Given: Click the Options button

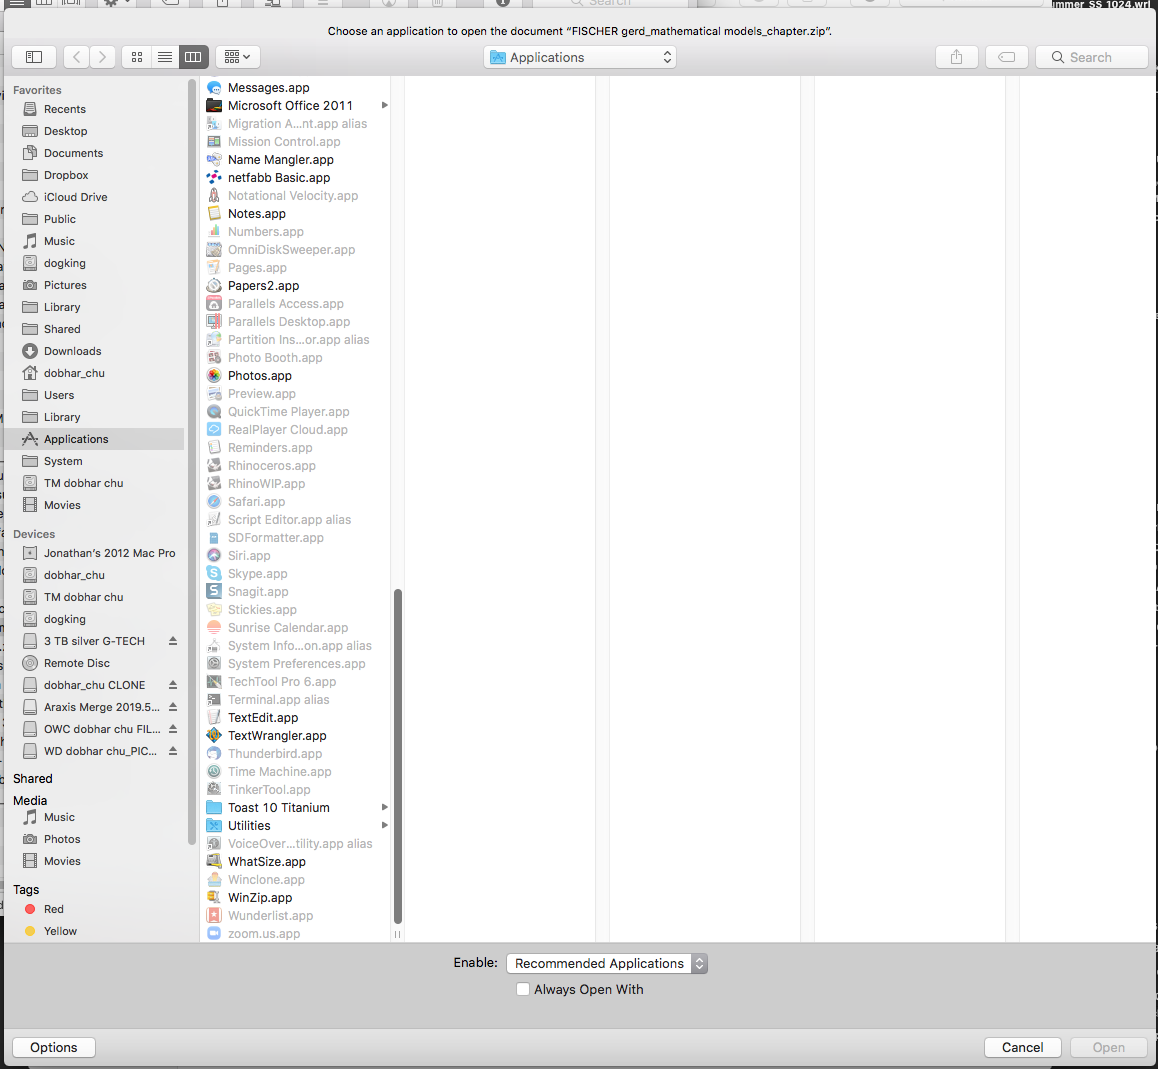Looking at the screenshot, I should pyautogui.click(x=54, y=1048).
